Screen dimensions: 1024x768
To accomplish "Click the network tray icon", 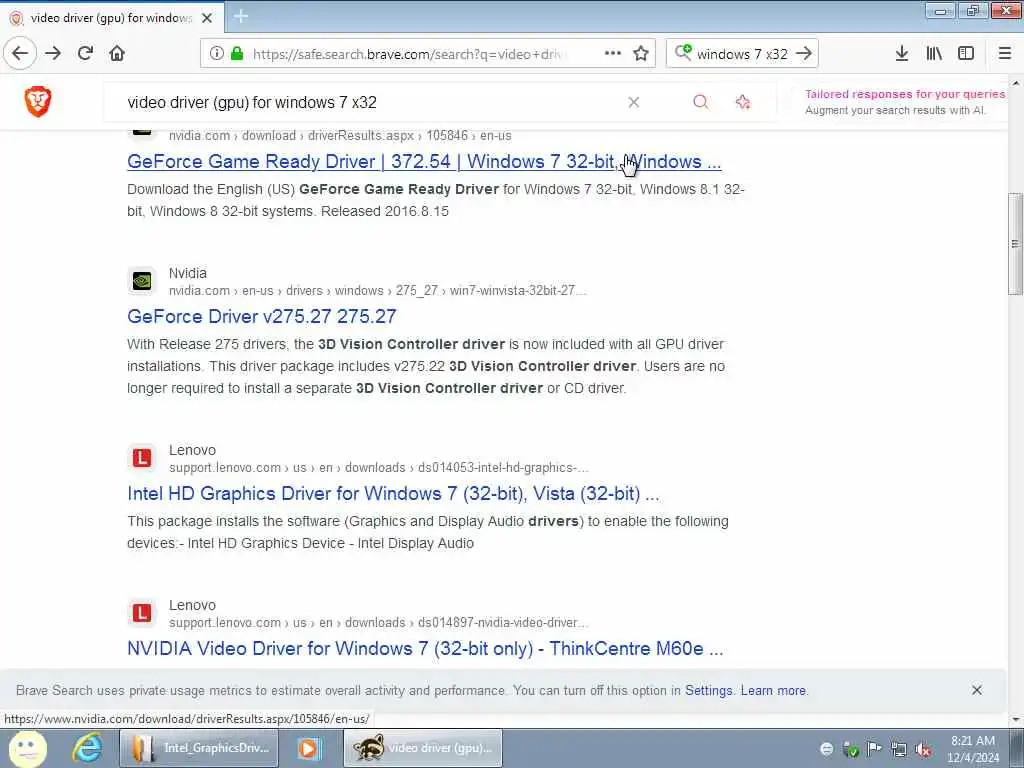I will pyautogui.click(x=899, y=750).
